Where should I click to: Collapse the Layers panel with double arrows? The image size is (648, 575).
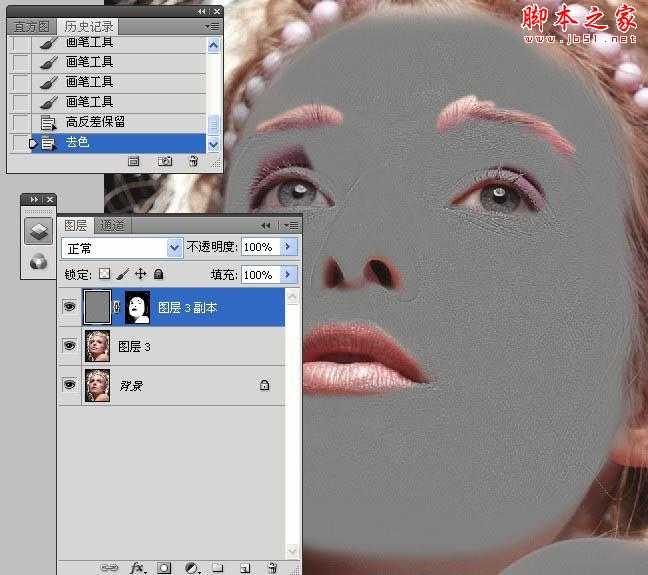click(266, 226)
